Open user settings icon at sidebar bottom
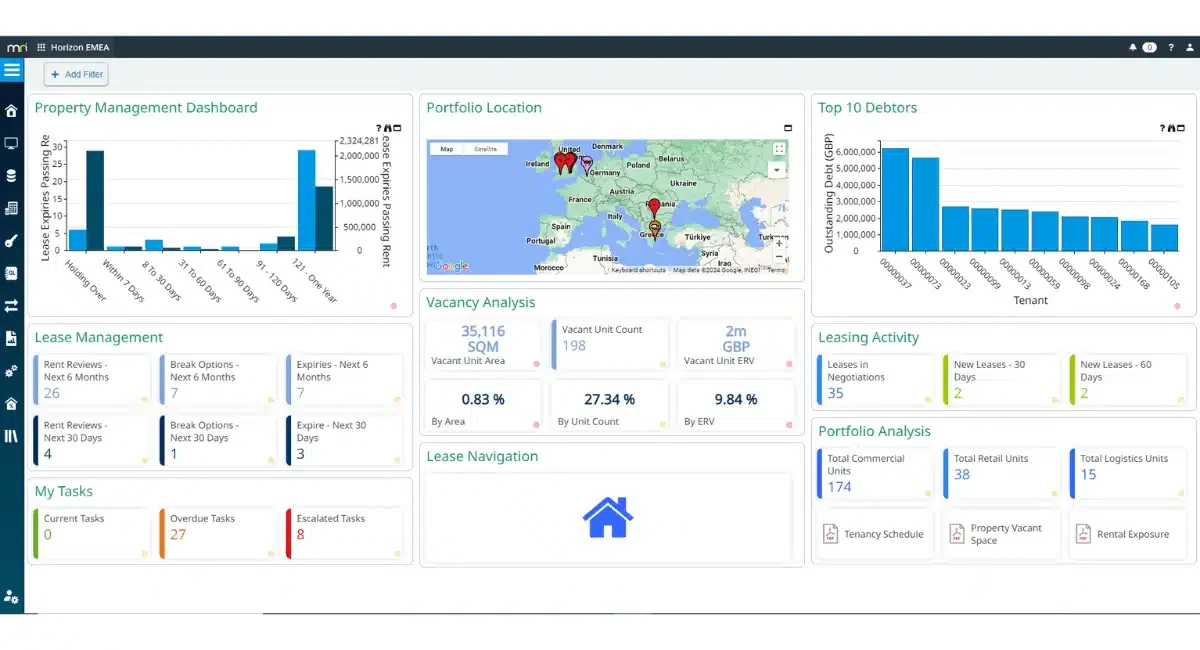Image resolution: width=1200 pixels, height=650 pixels. point(12,597)
